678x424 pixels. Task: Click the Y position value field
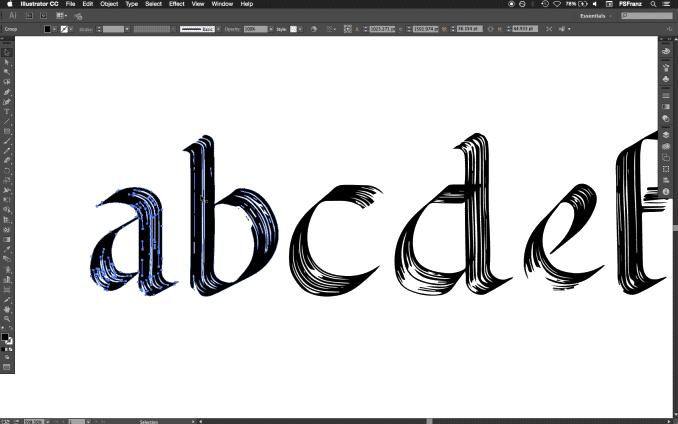tap(425, 29)
